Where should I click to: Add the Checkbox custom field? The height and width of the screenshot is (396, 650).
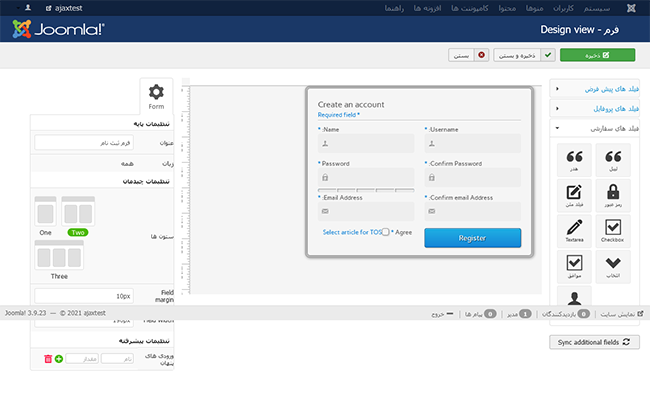(613, 231)
